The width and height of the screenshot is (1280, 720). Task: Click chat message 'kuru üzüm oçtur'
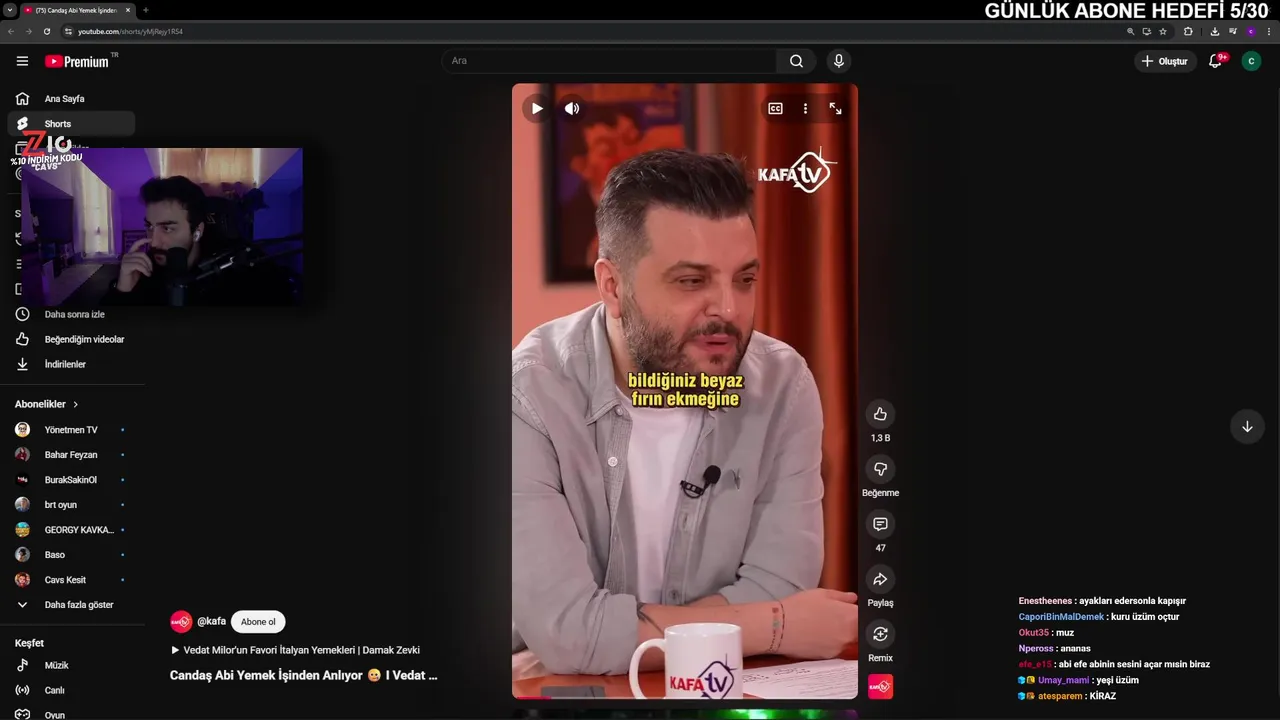1144,617
